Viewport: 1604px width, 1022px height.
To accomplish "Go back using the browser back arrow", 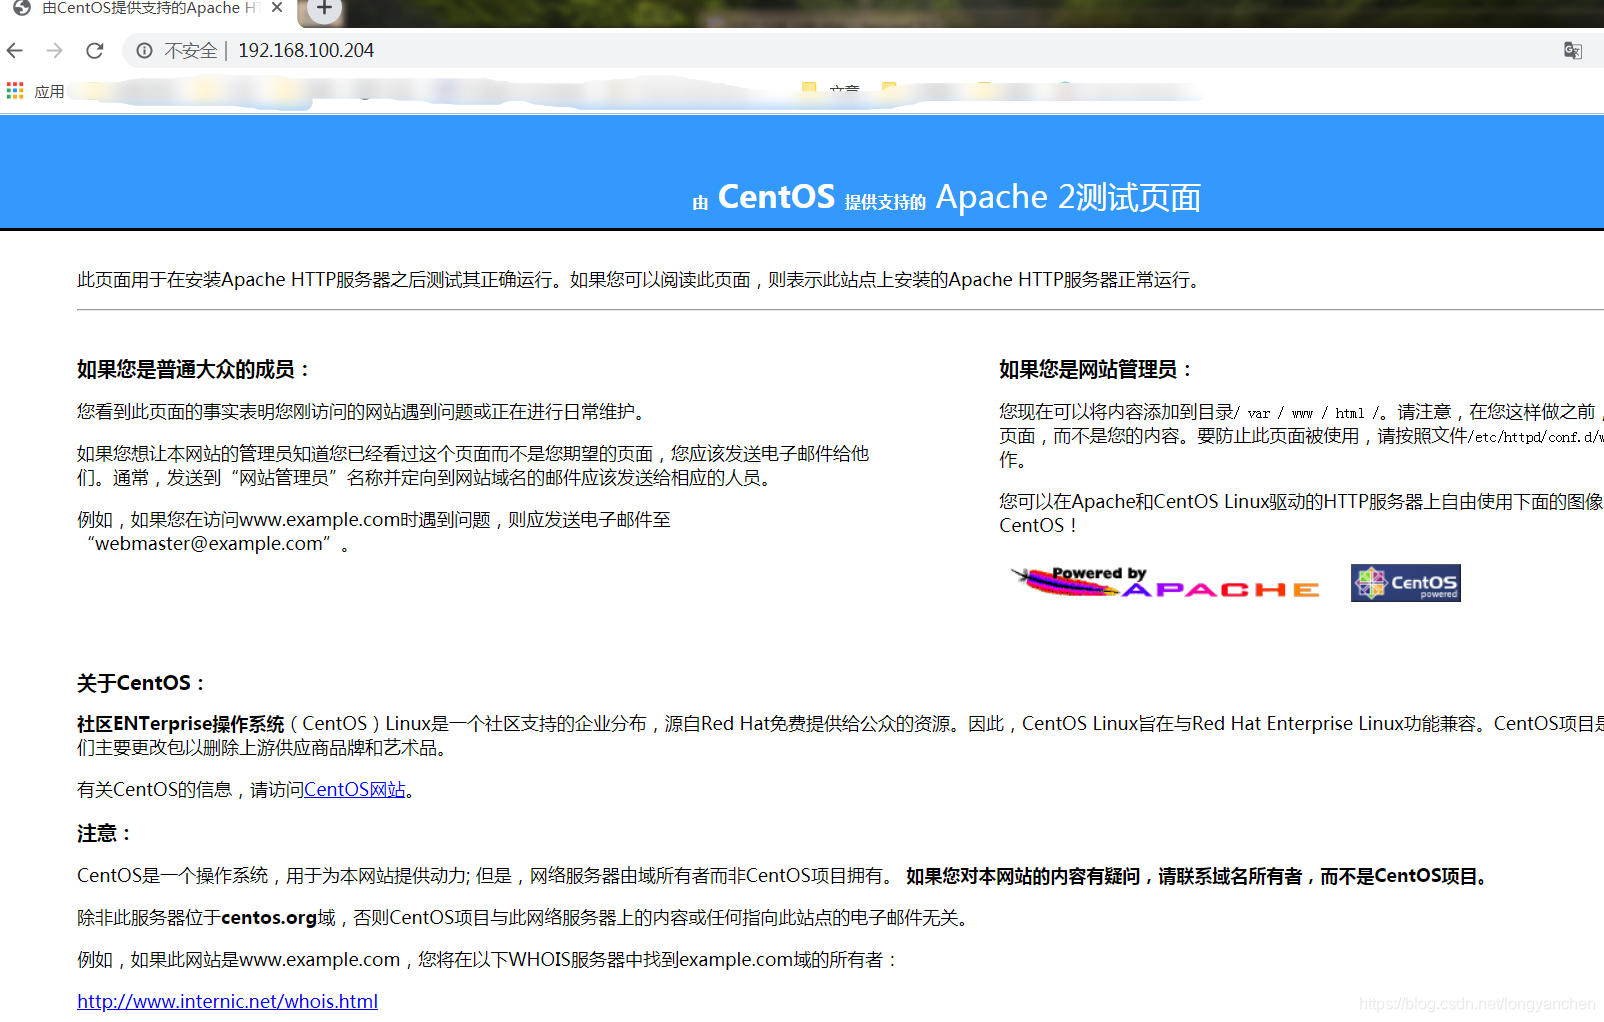I will [15, 50].
